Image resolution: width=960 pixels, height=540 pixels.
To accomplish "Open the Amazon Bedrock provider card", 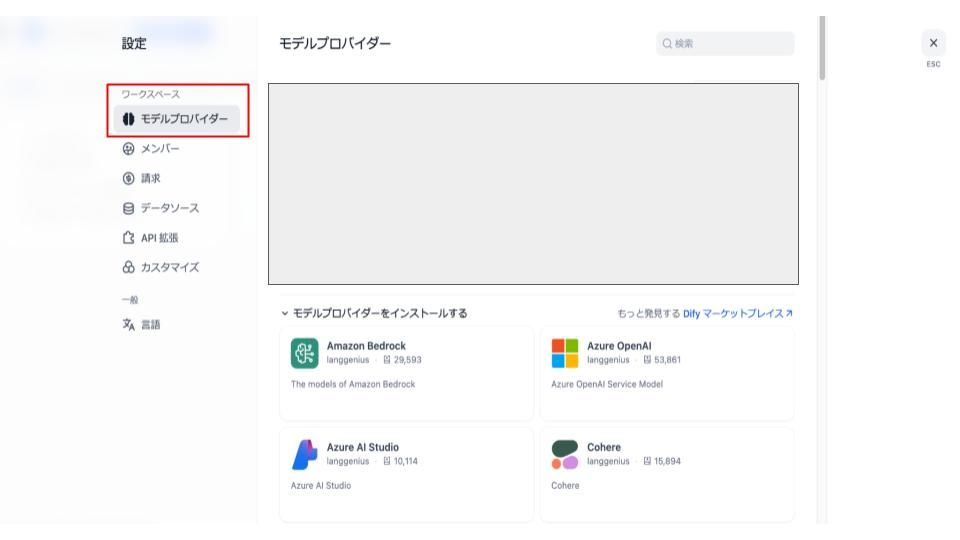I will pos(406,372).
